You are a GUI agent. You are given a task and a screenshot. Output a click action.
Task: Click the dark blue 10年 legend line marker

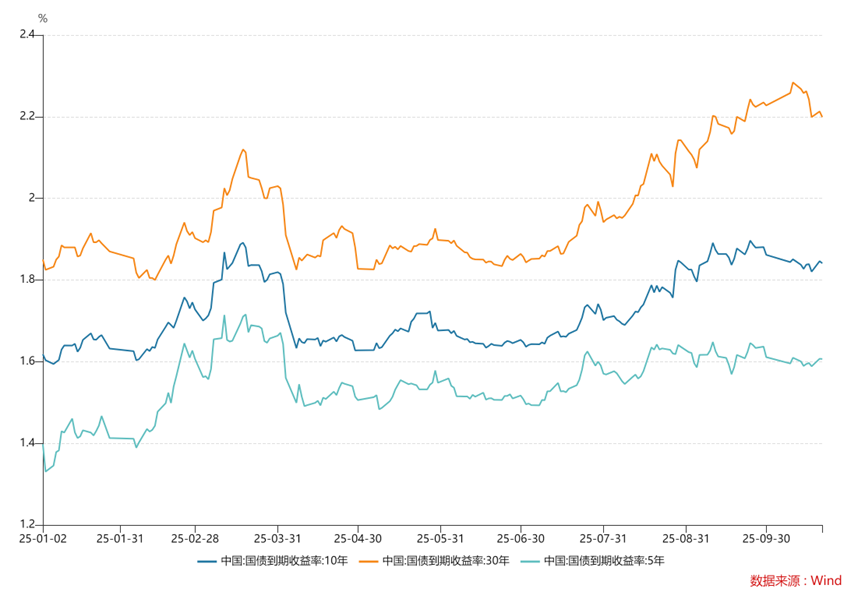pyautogui.click(x=207, y=561)
